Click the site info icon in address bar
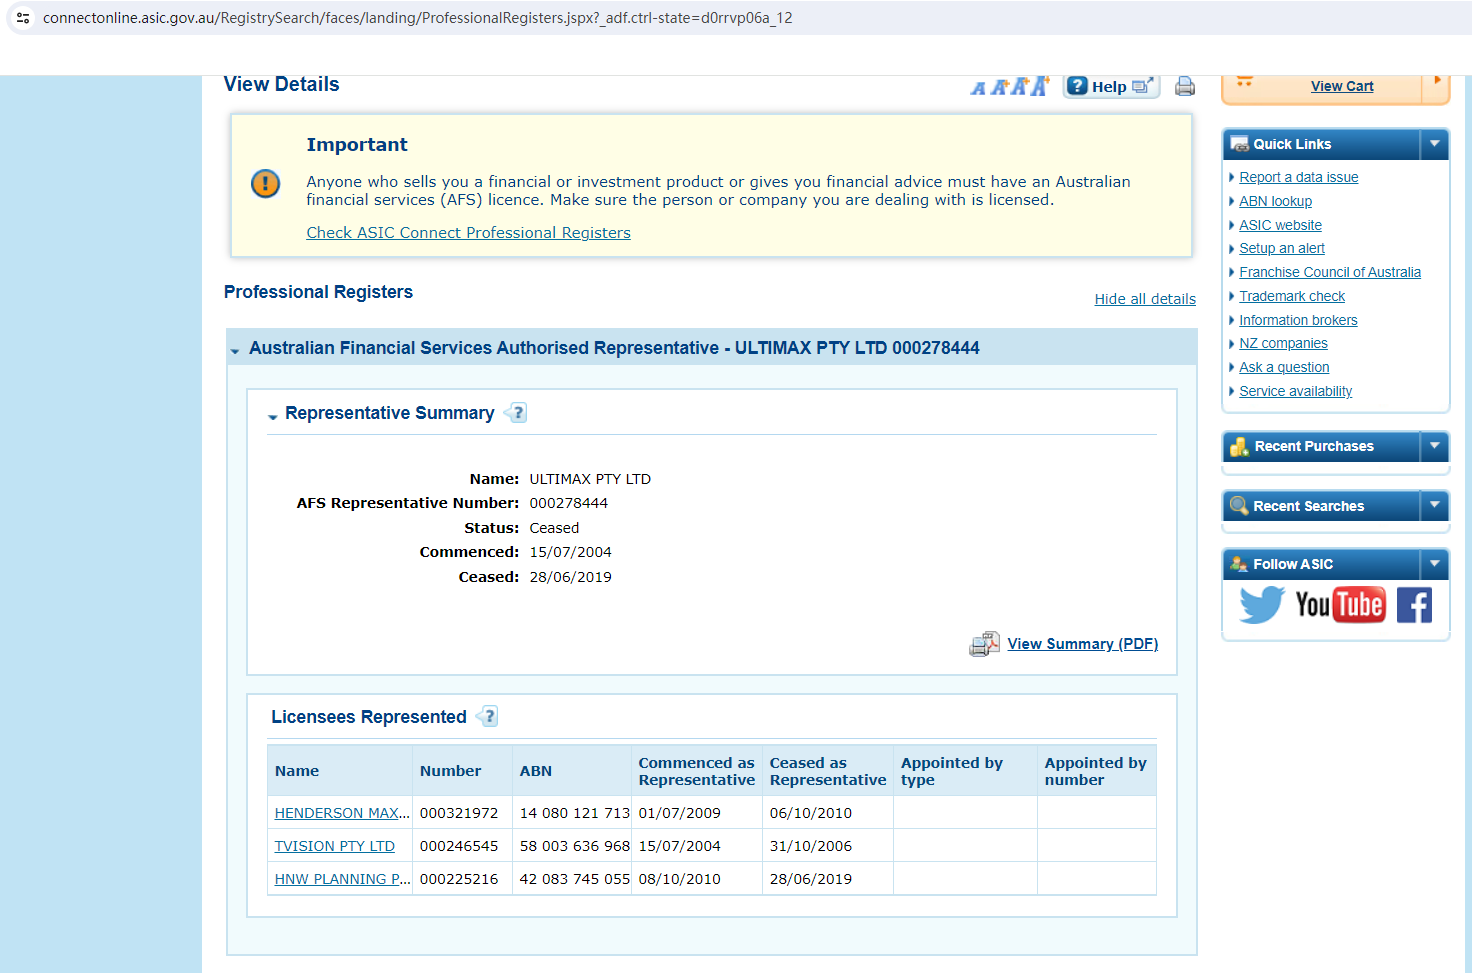Image resolution: width=1472 pixels, height=973 pixels. coord(23,18)
